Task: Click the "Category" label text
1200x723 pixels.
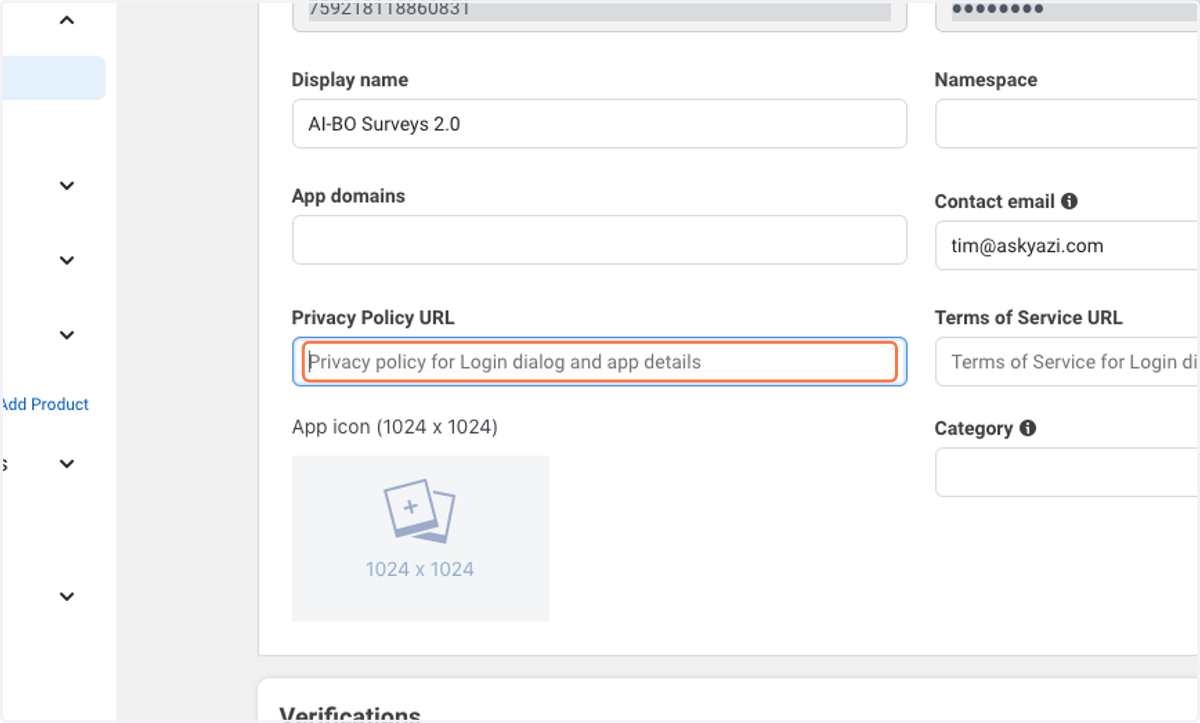Action: point(974,428)
